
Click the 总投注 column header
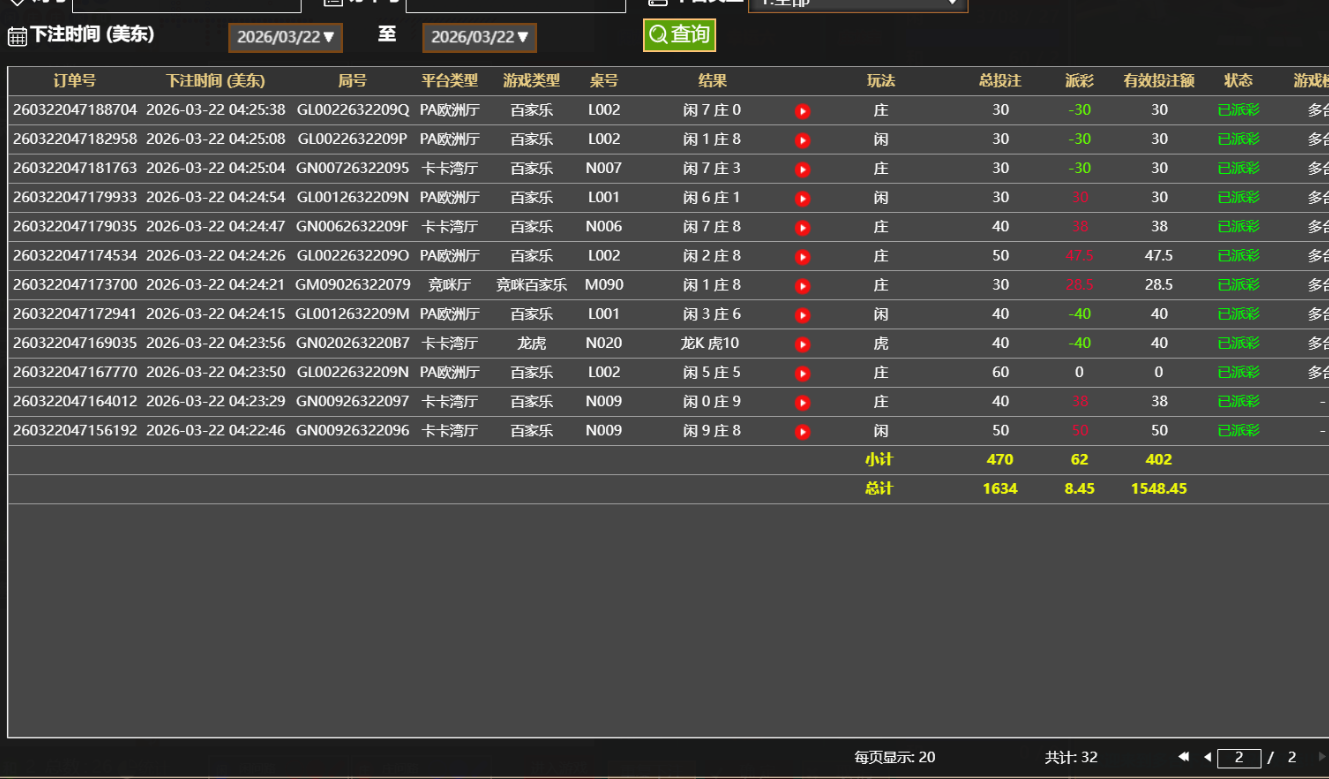point(1000,81)
